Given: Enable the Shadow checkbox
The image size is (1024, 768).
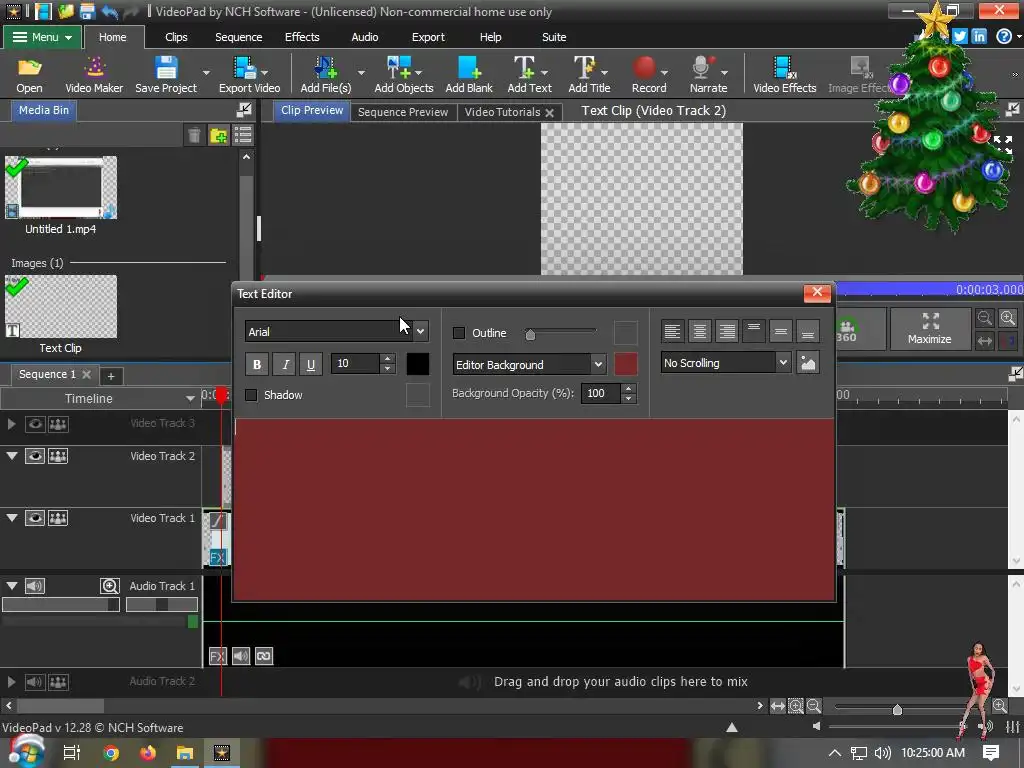Looking at the screenshot, I should tap(251, 395).
